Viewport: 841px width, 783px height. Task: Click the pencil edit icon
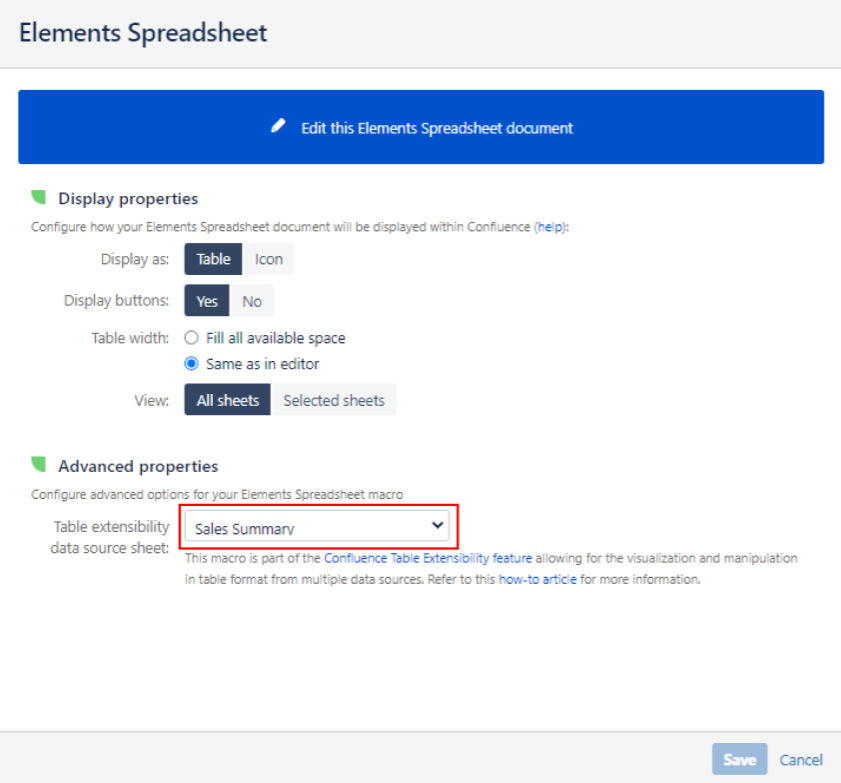279,127
